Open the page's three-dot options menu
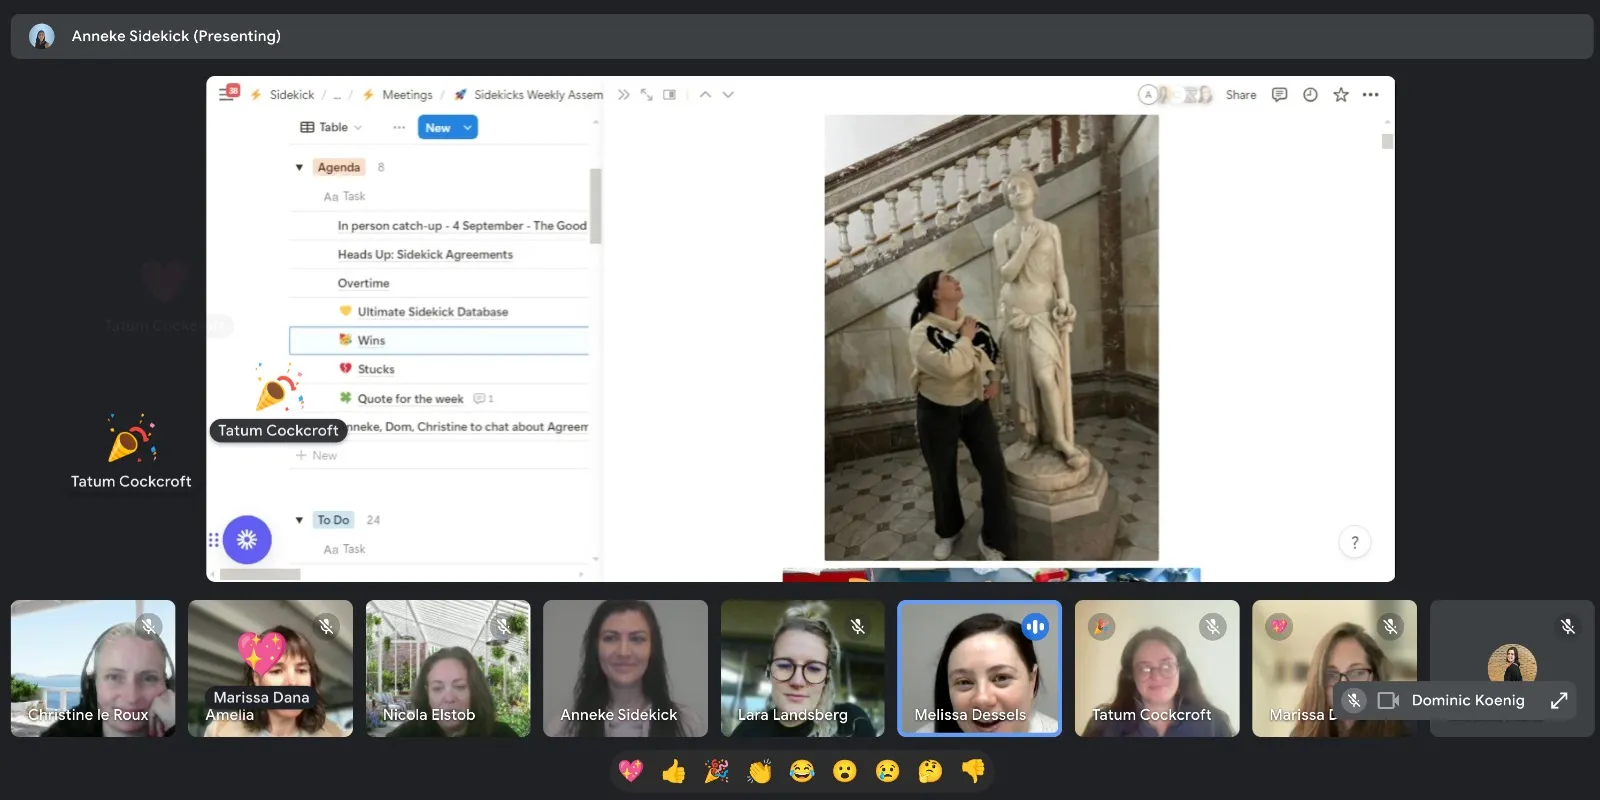This screenshot has height=800, width=1600. [1371, 95]
